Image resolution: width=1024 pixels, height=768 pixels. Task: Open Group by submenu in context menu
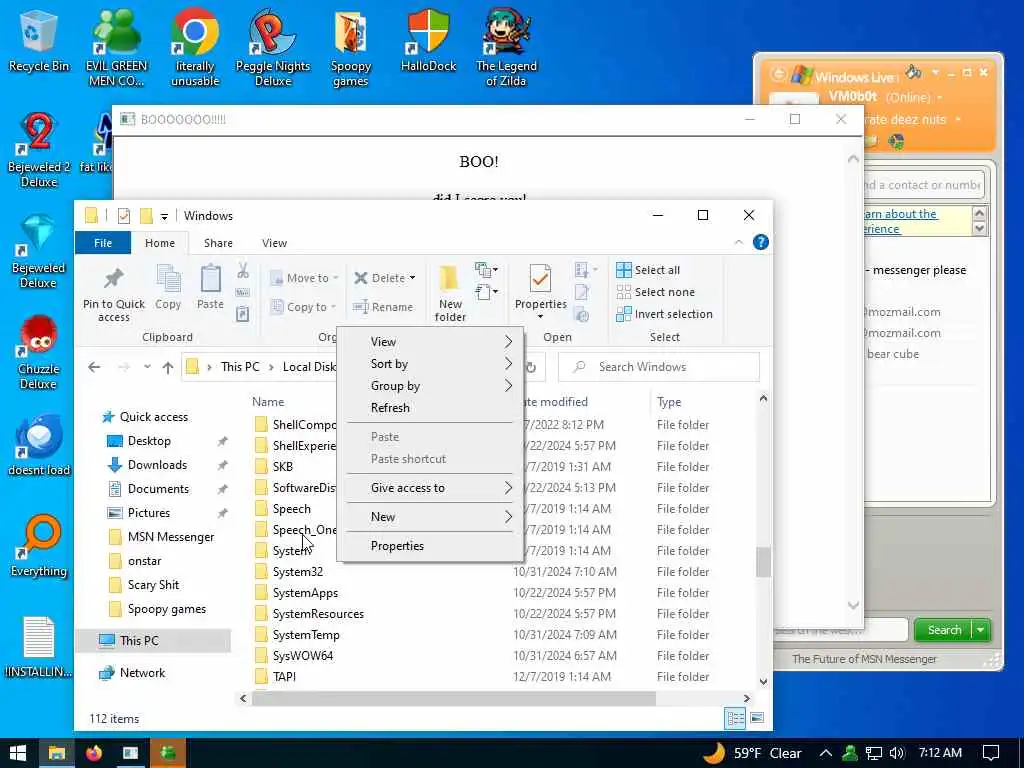430,386
